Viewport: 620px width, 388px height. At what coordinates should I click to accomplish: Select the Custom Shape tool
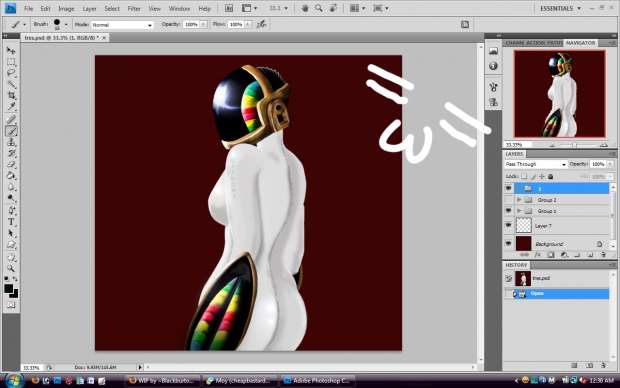coord(11,244)
